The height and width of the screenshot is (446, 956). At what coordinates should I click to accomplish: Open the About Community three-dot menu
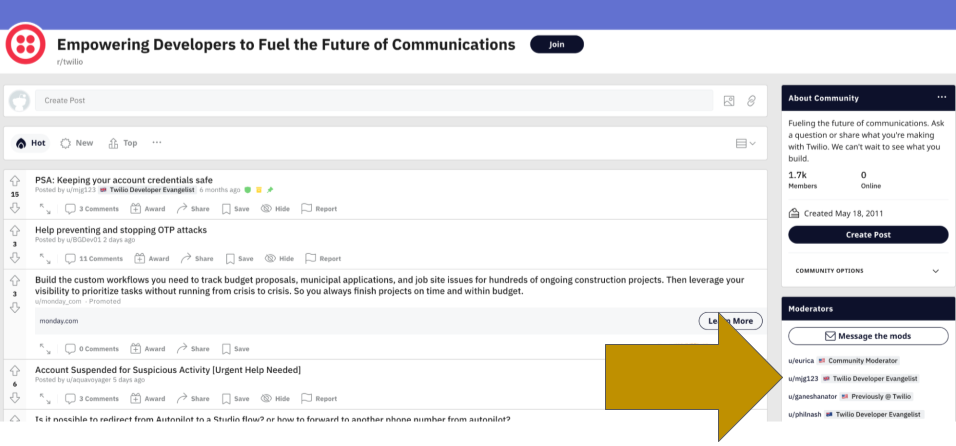[940, 98]
